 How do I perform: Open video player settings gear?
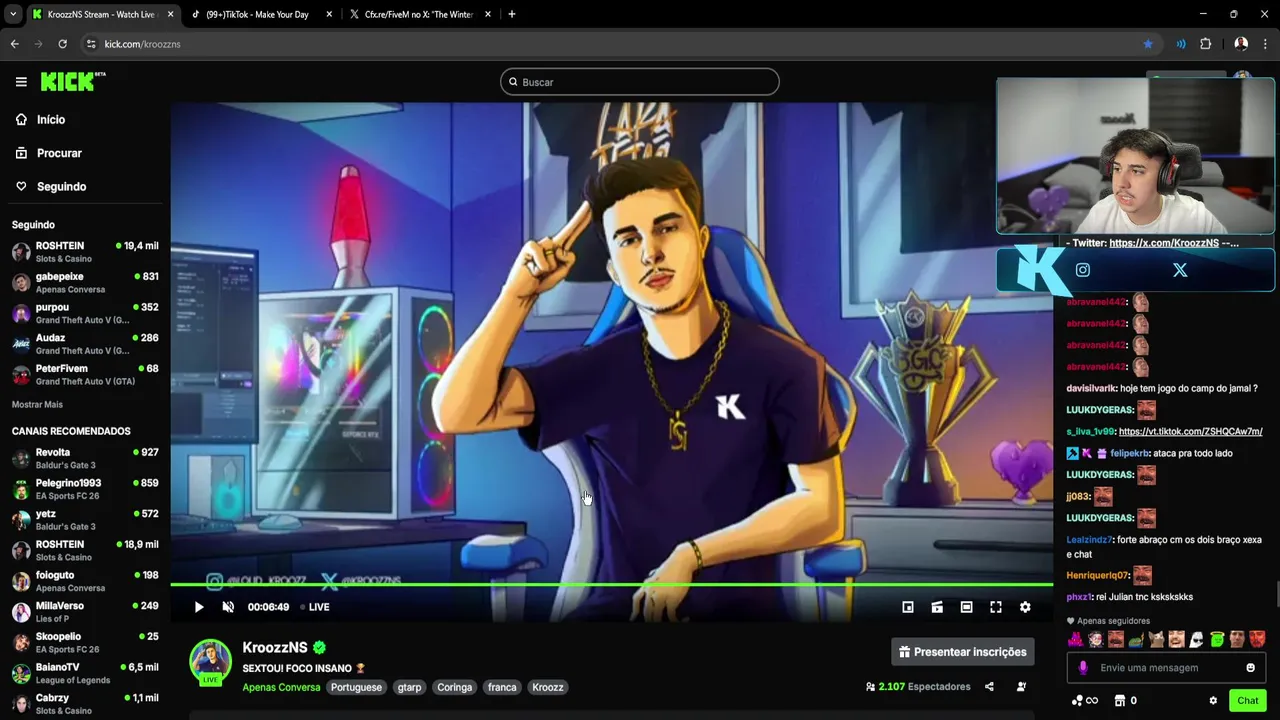coord(1025,607)
